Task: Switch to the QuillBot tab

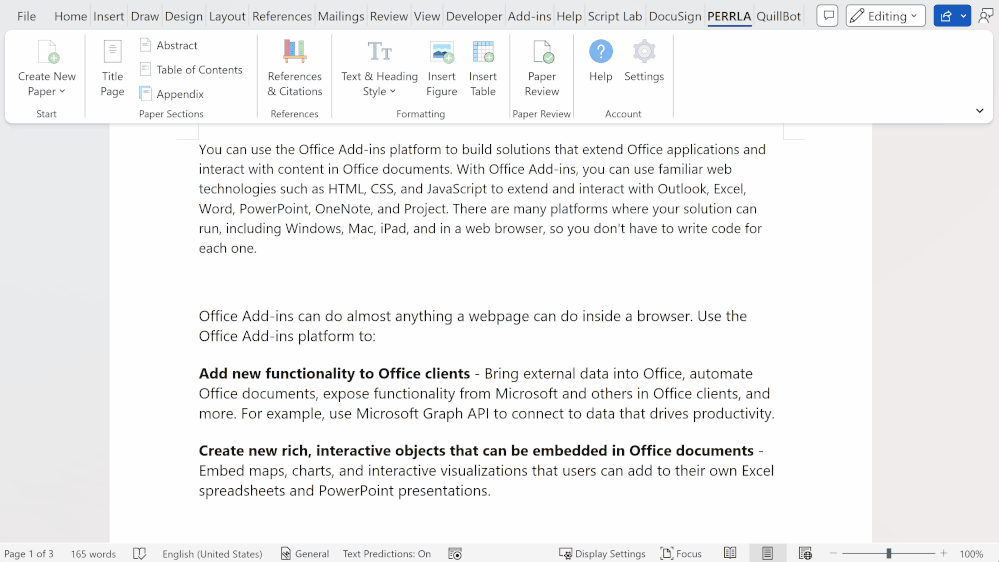Action: [779, 16]
